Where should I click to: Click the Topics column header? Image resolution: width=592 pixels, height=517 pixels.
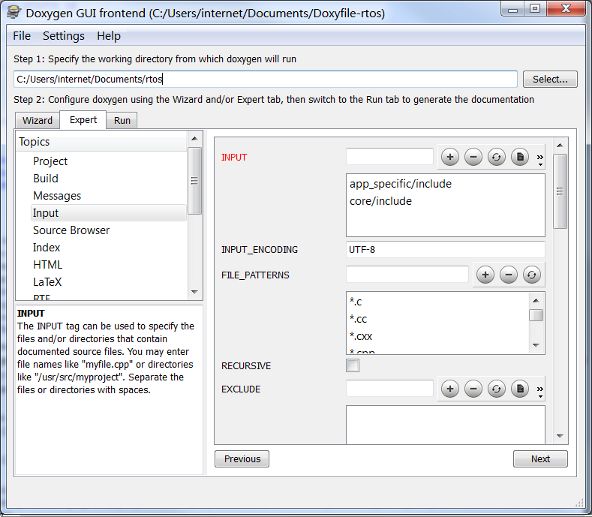[102, 142]
